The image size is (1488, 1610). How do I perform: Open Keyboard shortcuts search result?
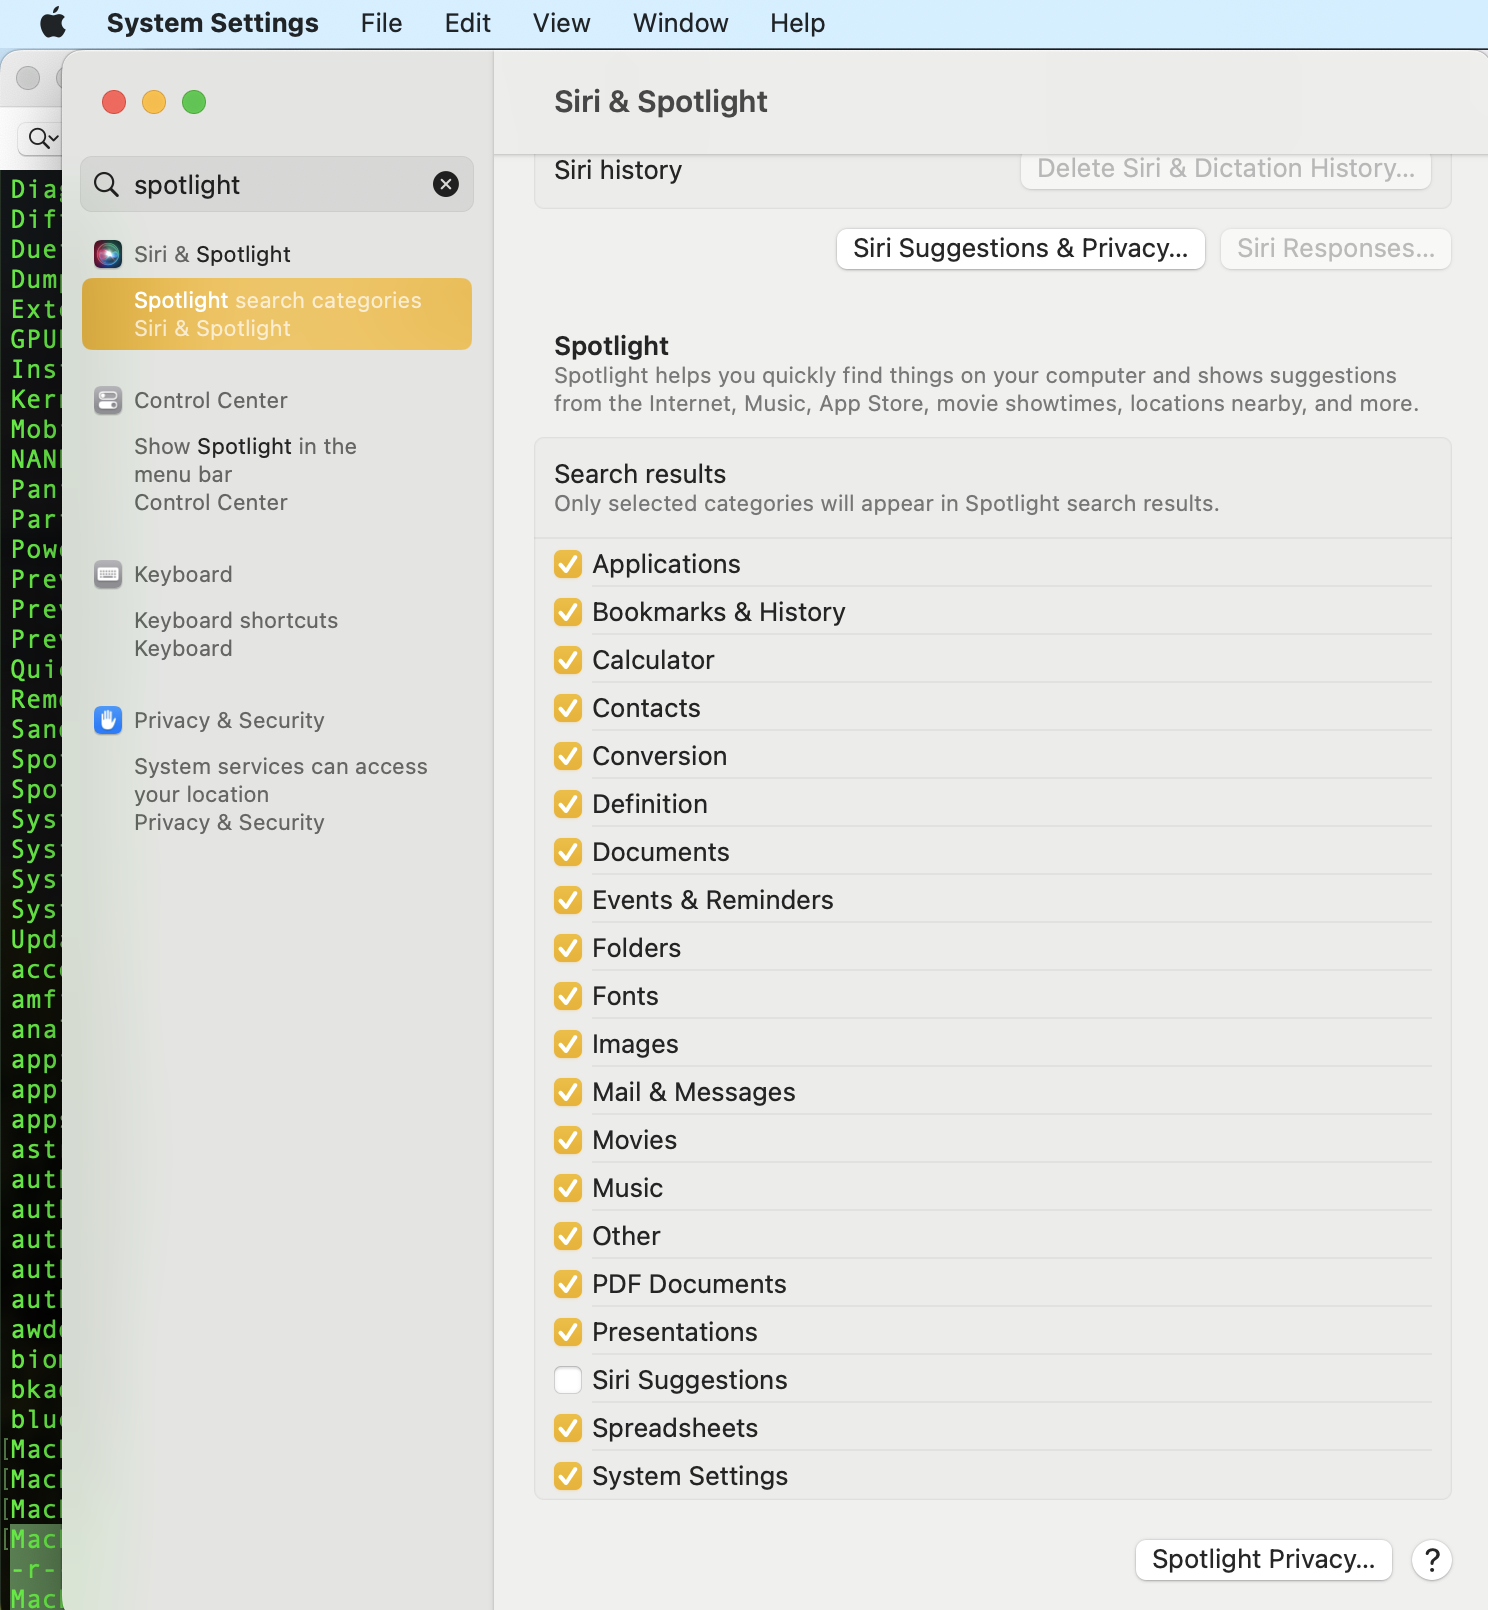tap(277, 634)
